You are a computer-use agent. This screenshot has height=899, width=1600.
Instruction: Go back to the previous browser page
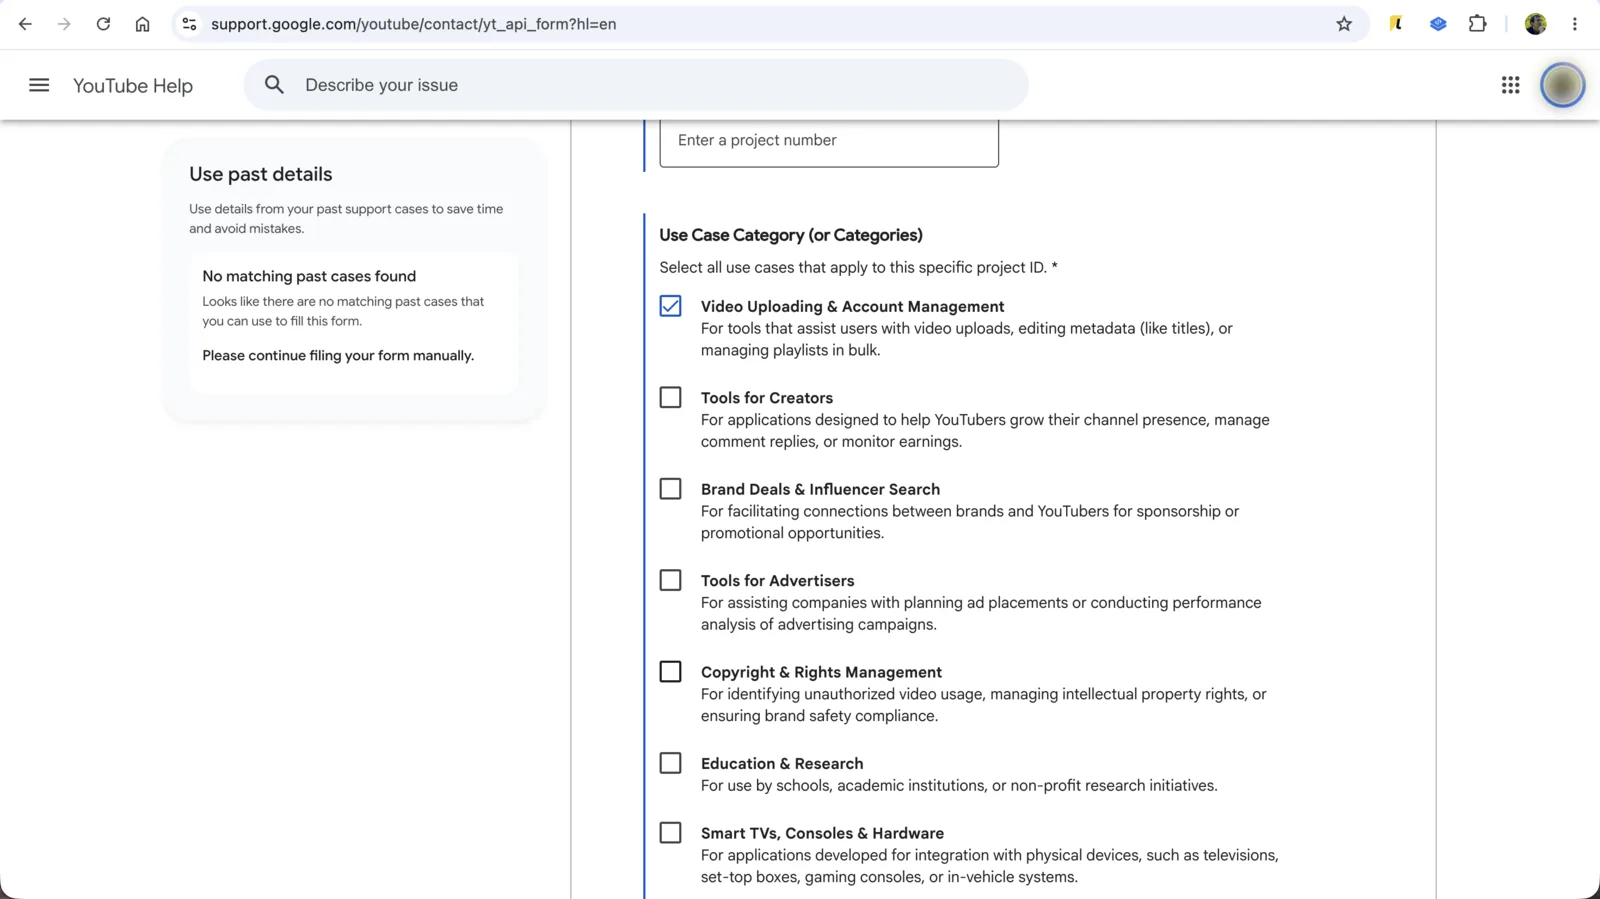(25, 24)
